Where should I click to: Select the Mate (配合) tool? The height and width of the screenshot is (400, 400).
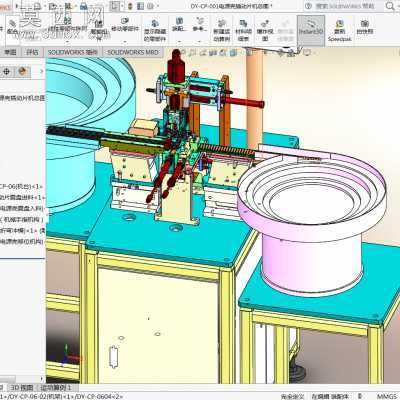click(12, 27)
